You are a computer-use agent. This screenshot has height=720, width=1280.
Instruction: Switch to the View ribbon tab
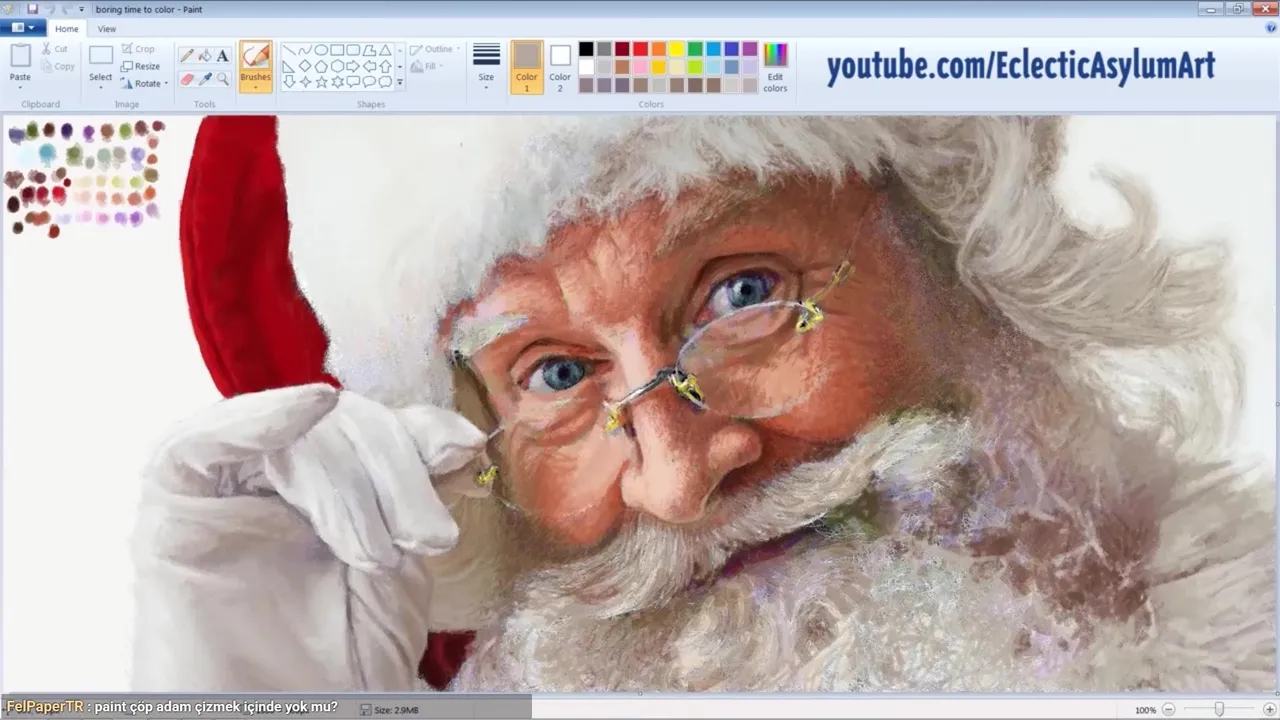(107, 29)
